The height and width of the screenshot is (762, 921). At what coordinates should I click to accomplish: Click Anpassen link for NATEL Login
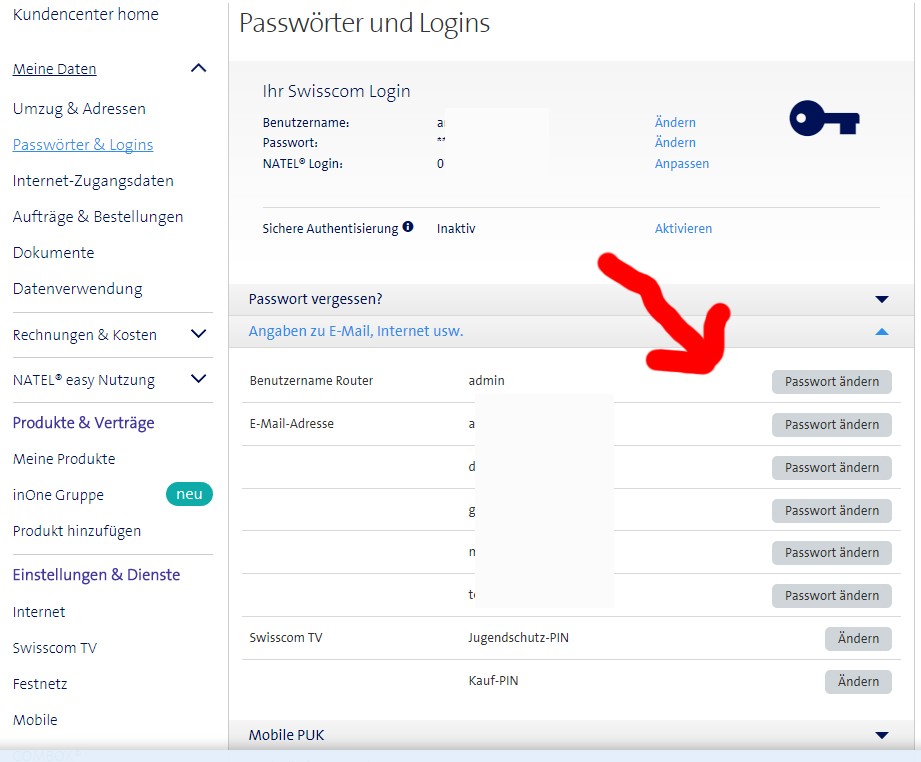(x=681, y=163)
